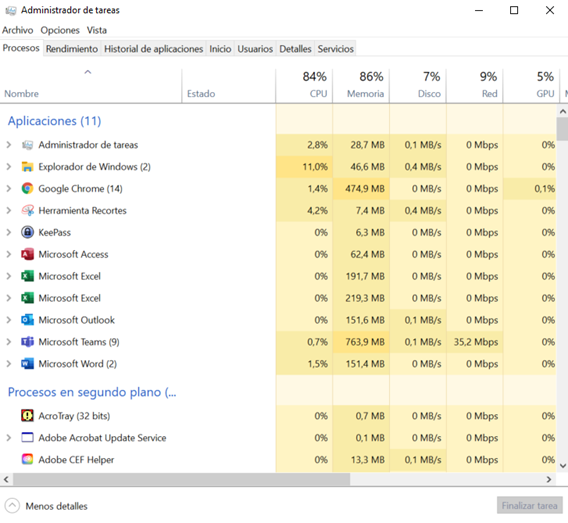Click the Microsoft Access icon
568x523 pixels.
[x=28, y=254]
